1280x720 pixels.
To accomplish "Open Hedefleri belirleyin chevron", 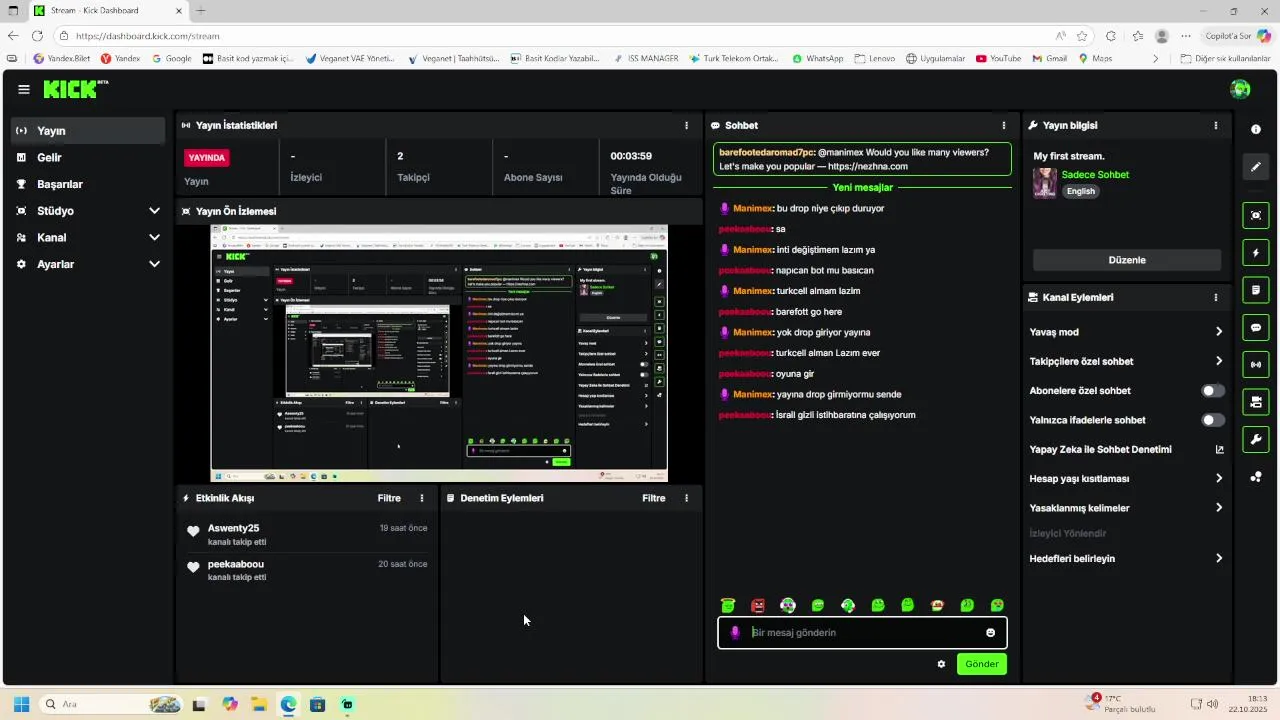I will [x=1219, y=559].
